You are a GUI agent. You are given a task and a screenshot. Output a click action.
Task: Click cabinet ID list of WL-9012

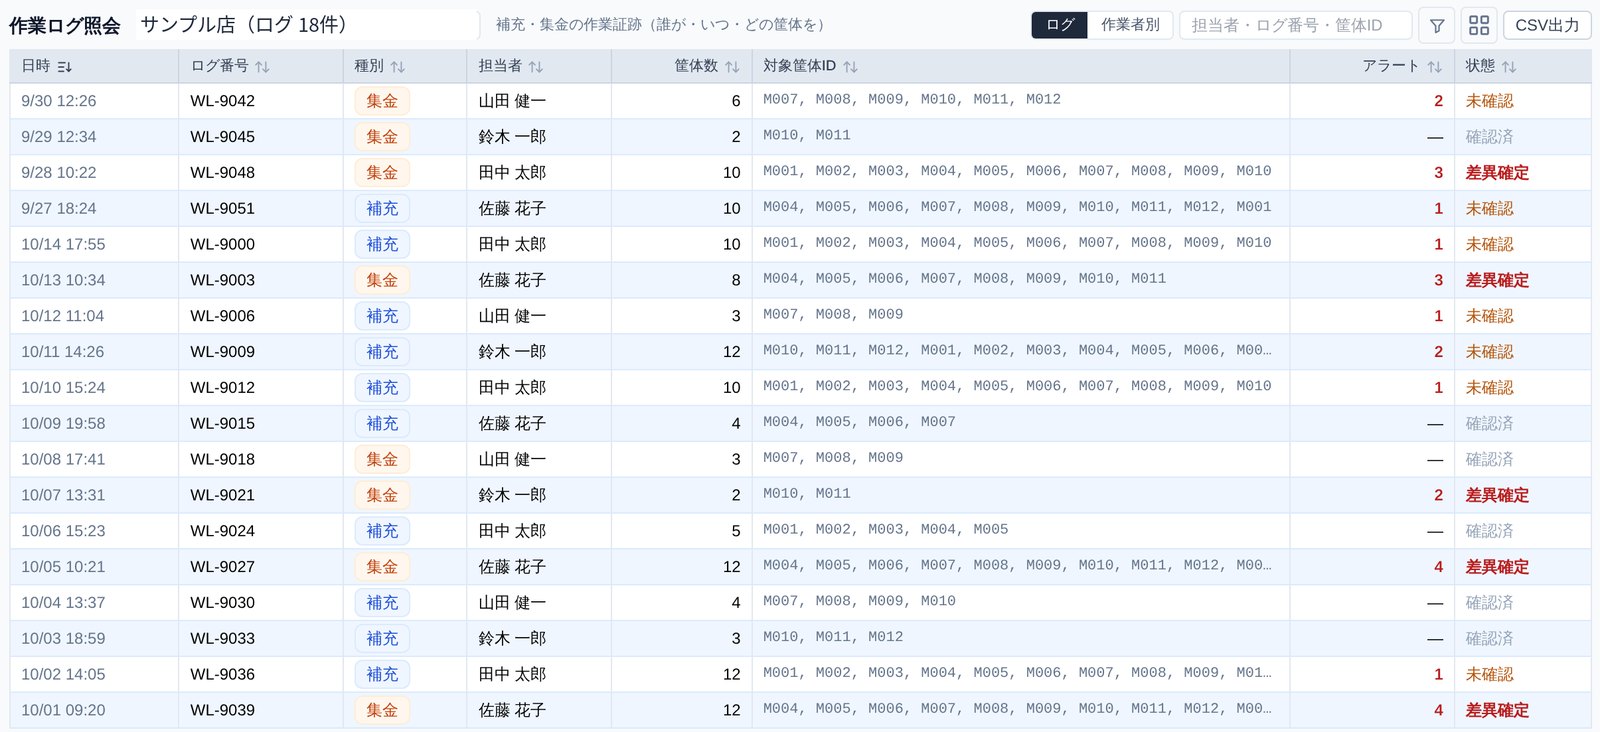[x=1017, y=387]
